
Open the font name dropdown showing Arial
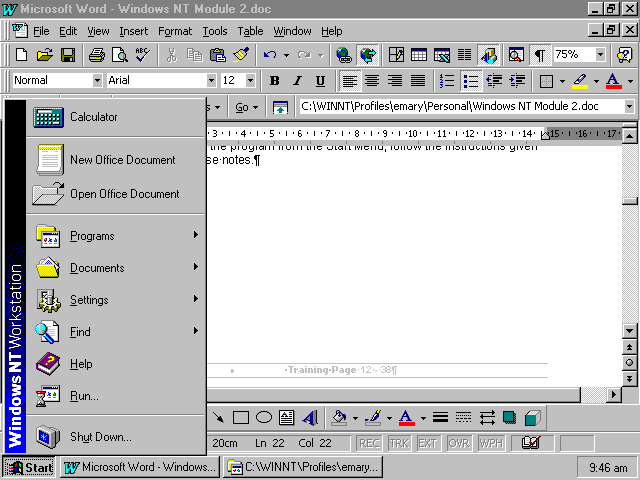[211, 81]
